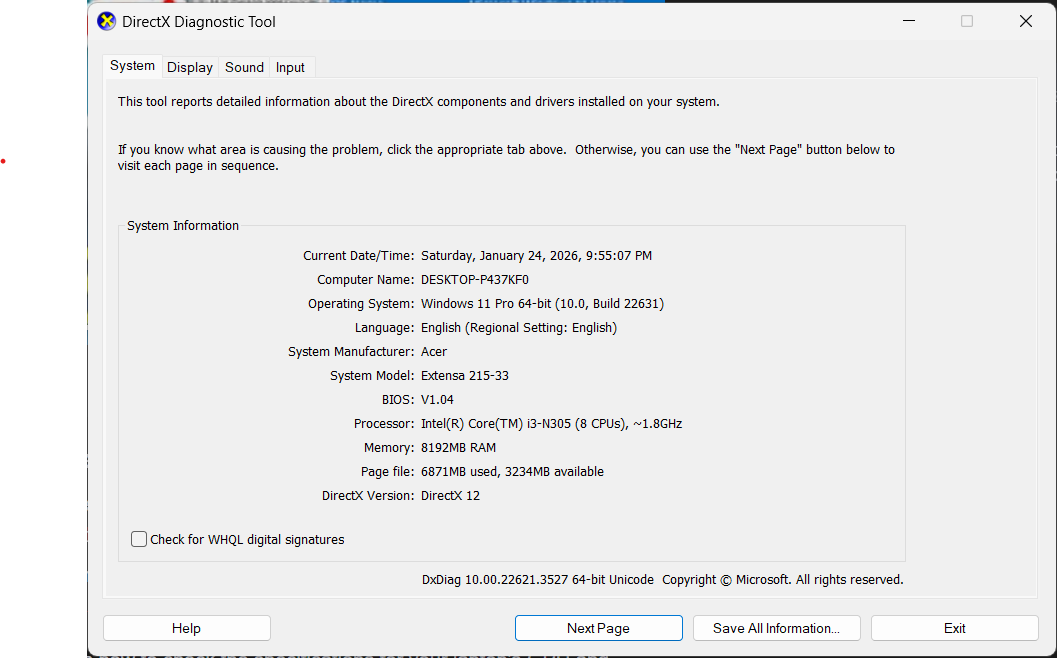
Task: Click the Windows 11 Pro 64-bit value
Action: pos(543,304)
